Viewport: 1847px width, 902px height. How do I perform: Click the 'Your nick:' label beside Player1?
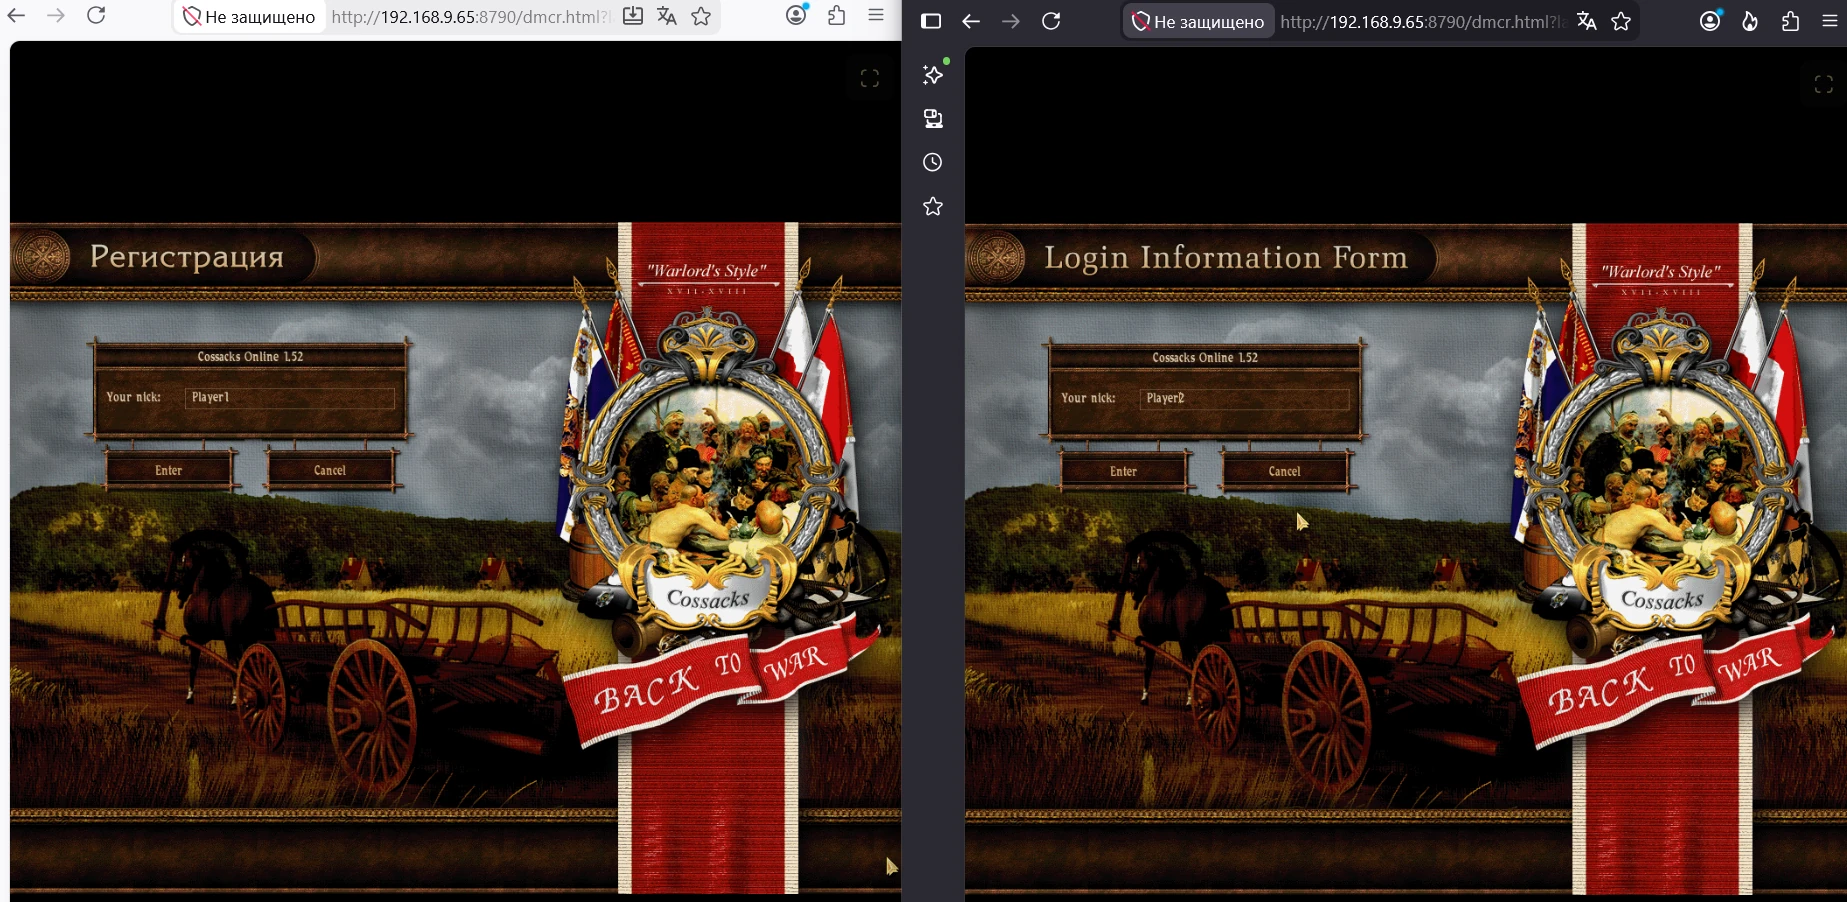[134, 397]
